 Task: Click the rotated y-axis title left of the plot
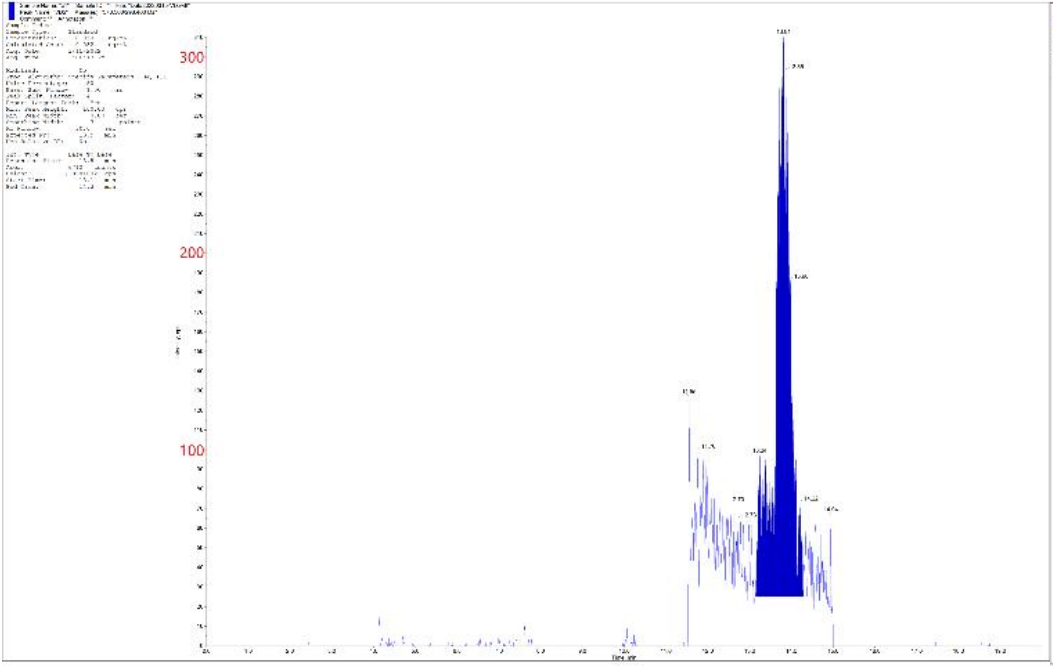[177, 340]
